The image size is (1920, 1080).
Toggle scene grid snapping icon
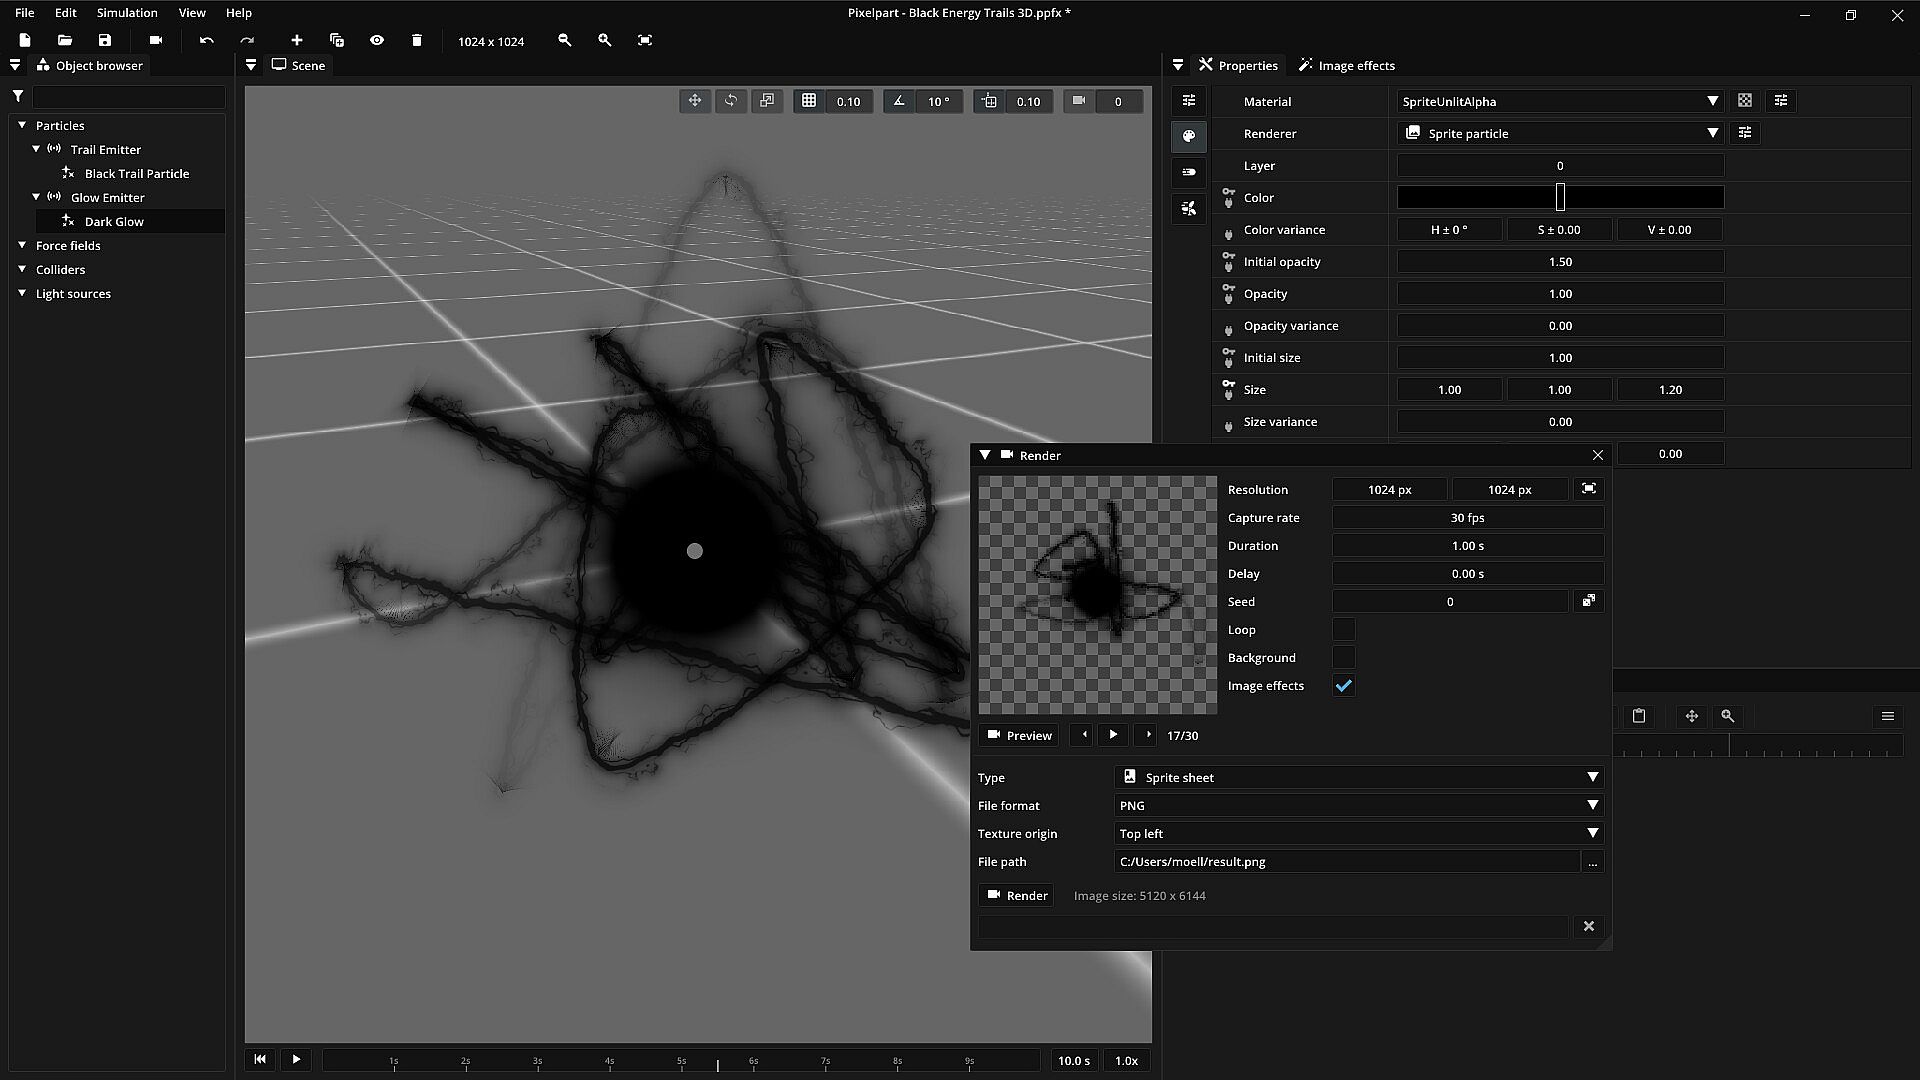click(809, 101)
